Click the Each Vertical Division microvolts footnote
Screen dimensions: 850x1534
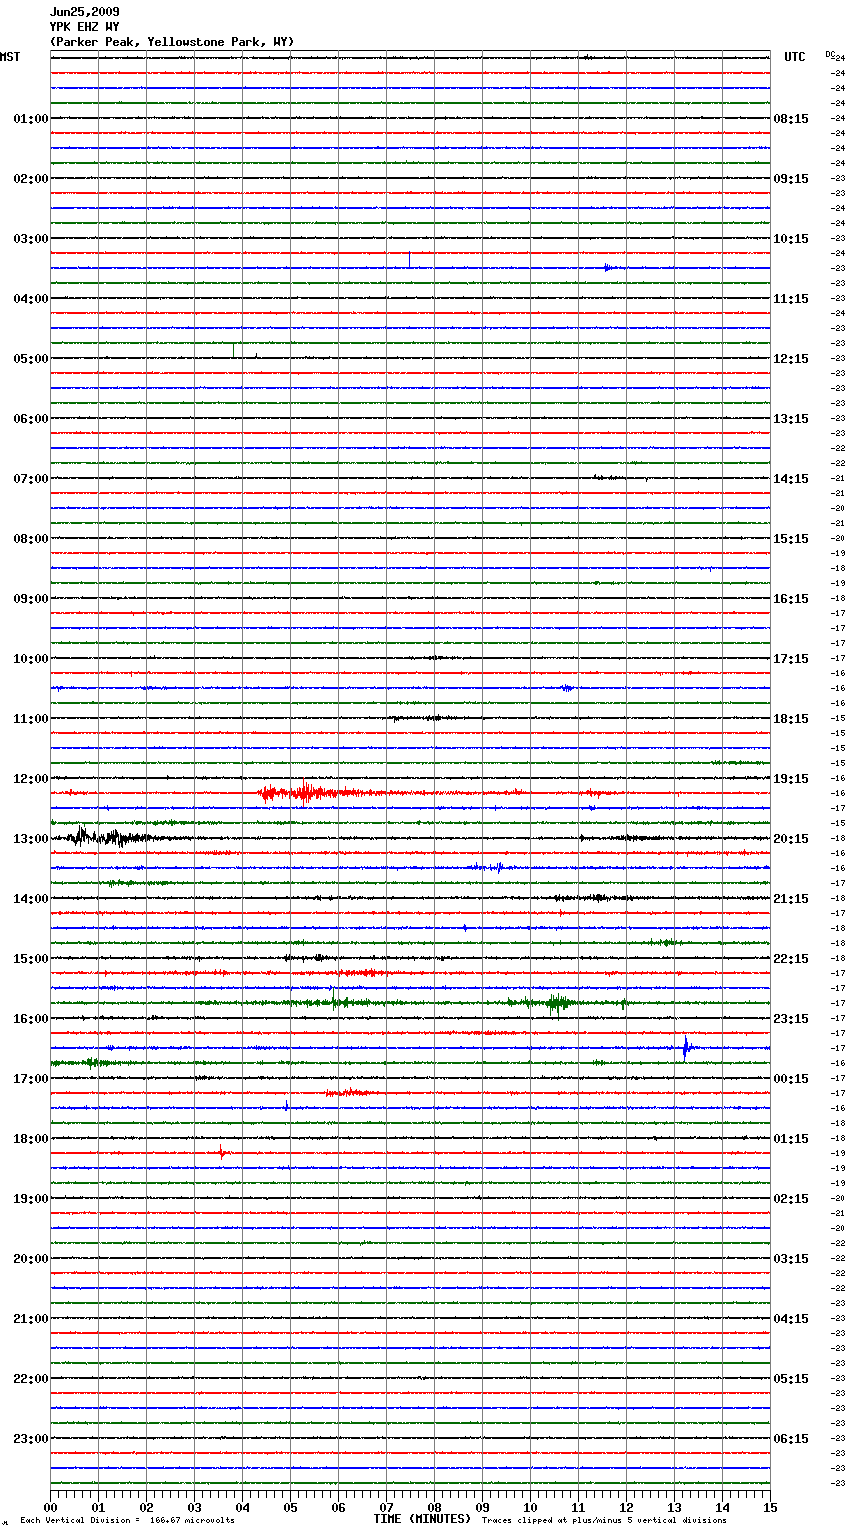coord(127,1521)
